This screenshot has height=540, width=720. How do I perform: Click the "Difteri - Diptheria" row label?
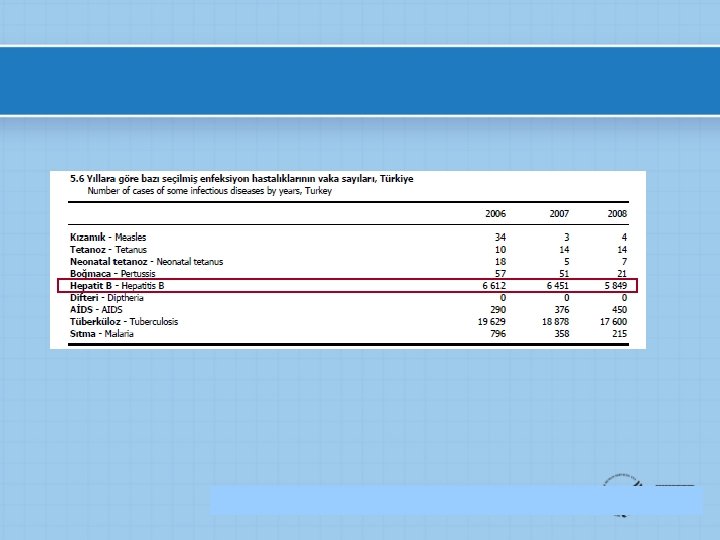(x=107, y=298)
